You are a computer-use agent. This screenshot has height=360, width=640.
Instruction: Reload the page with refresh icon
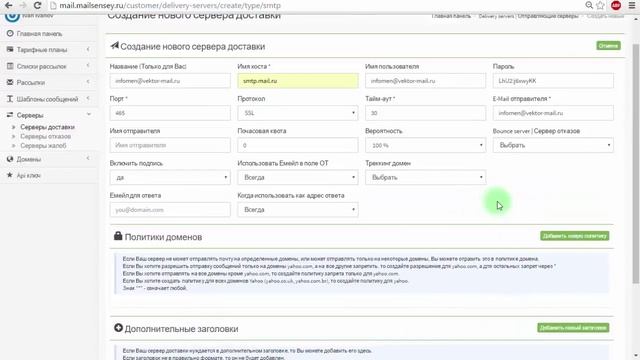37,5
